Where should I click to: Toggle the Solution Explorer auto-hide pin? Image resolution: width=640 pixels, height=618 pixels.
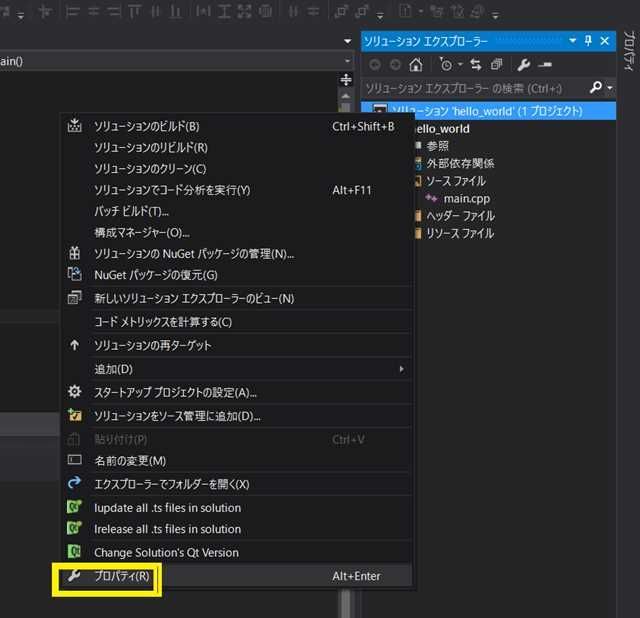[588, 41]
